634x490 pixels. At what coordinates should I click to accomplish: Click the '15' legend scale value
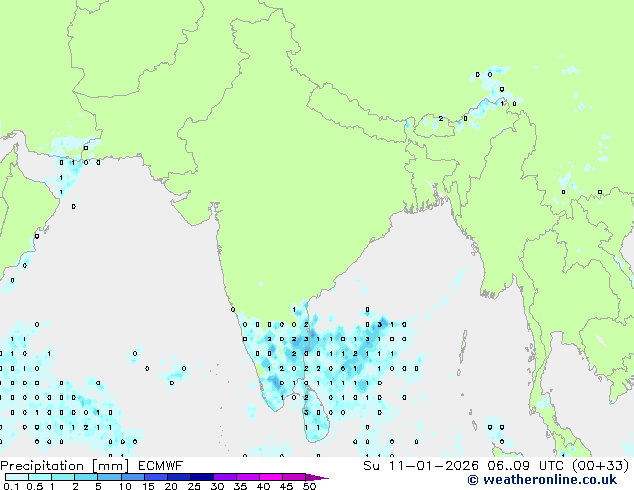coord(148,486)
